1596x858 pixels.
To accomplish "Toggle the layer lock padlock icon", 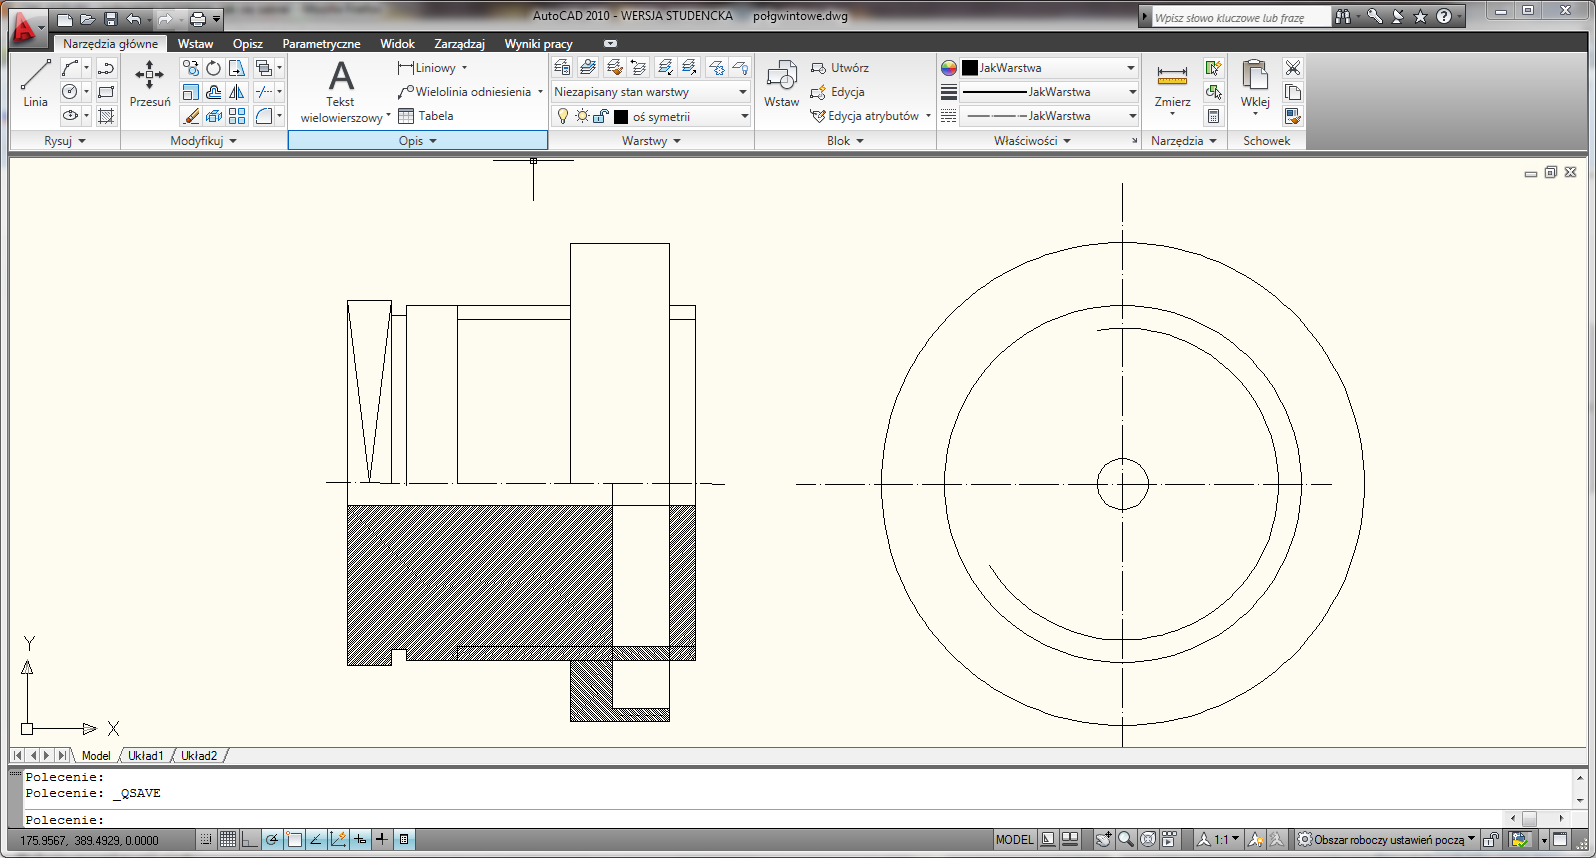I will click(600, 116).
